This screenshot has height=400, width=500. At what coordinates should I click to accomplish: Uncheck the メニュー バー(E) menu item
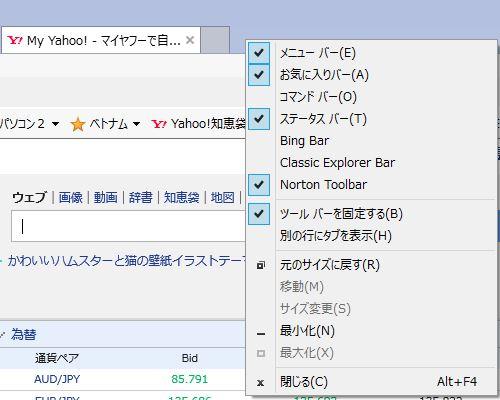(x=371, y=53)
